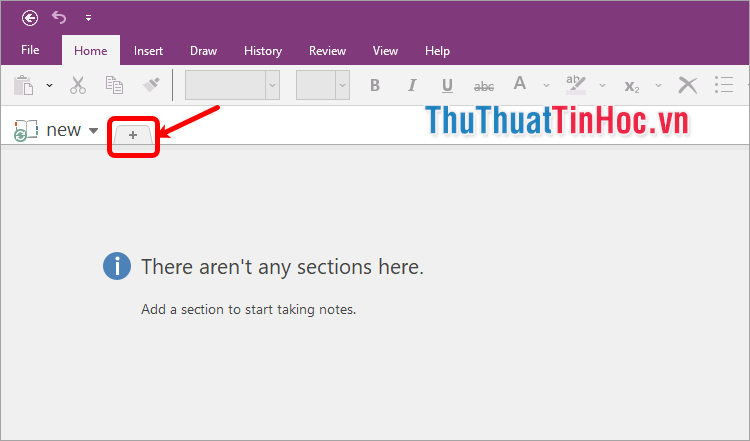The width and height of the screenshot is (750, 441).
Task: Click the Cut scissors icon
Action: (x=78, y=85)
